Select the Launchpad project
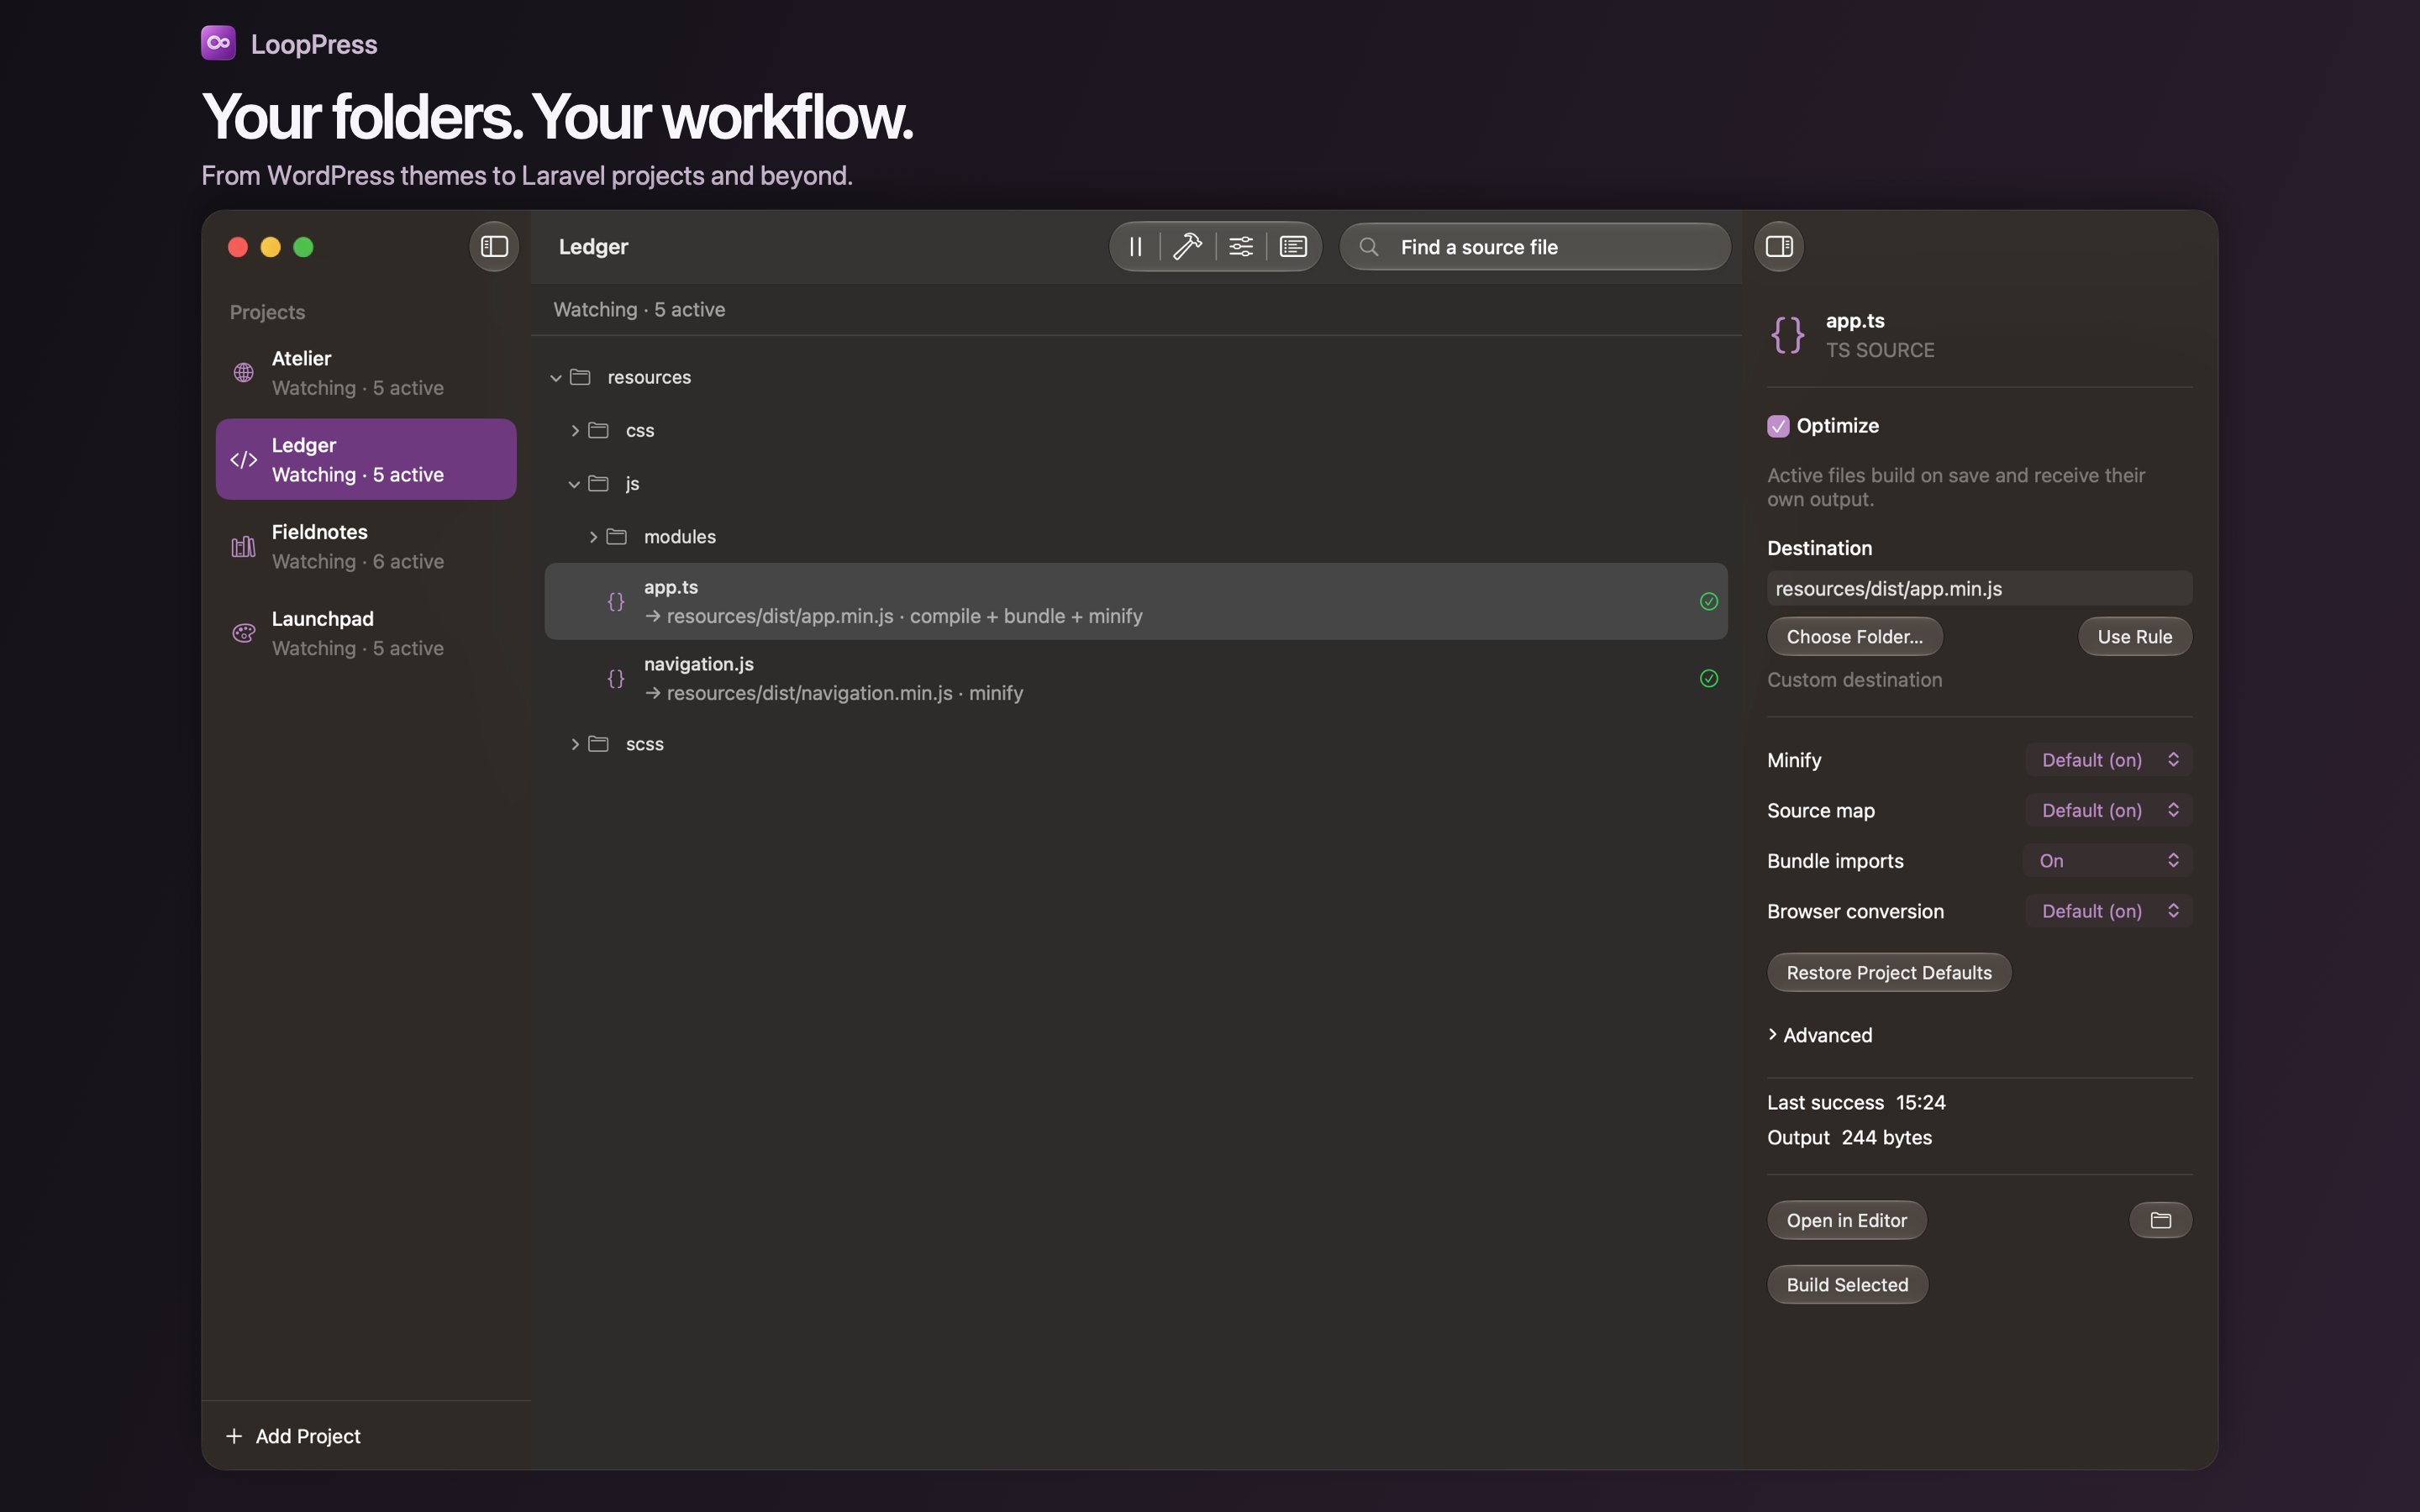Viewport: 2420px width, 1512px height. [366, 633]
